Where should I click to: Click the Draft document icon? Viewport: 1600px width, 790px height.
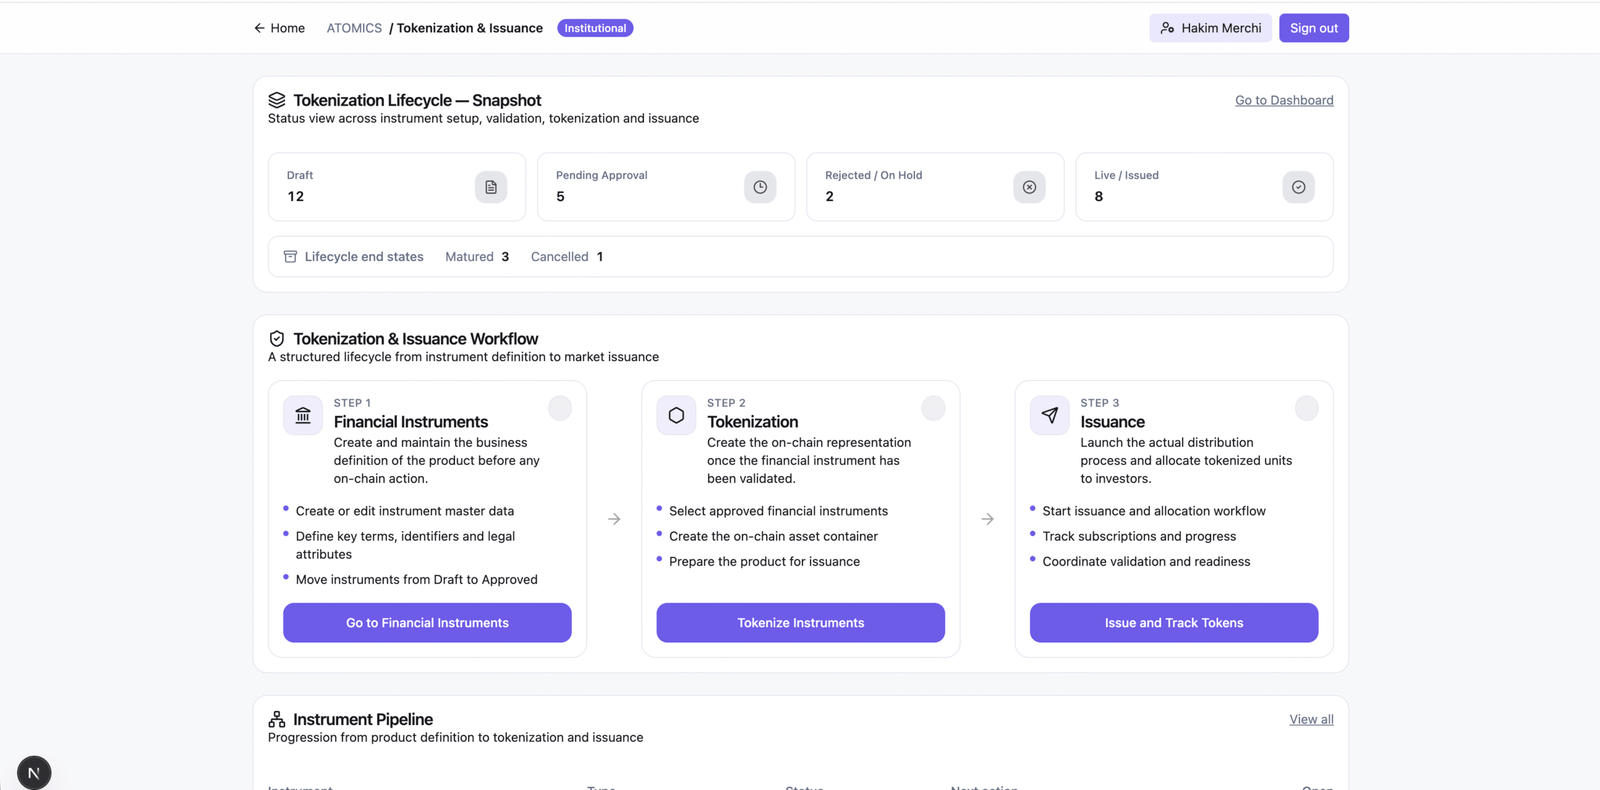pyautogui.click(x=491, y=187)
